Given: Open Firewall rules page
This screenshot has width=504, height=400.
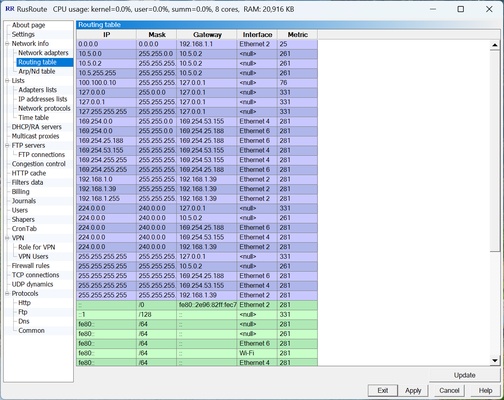Looking at the screenshot, I should click(30, 266).
